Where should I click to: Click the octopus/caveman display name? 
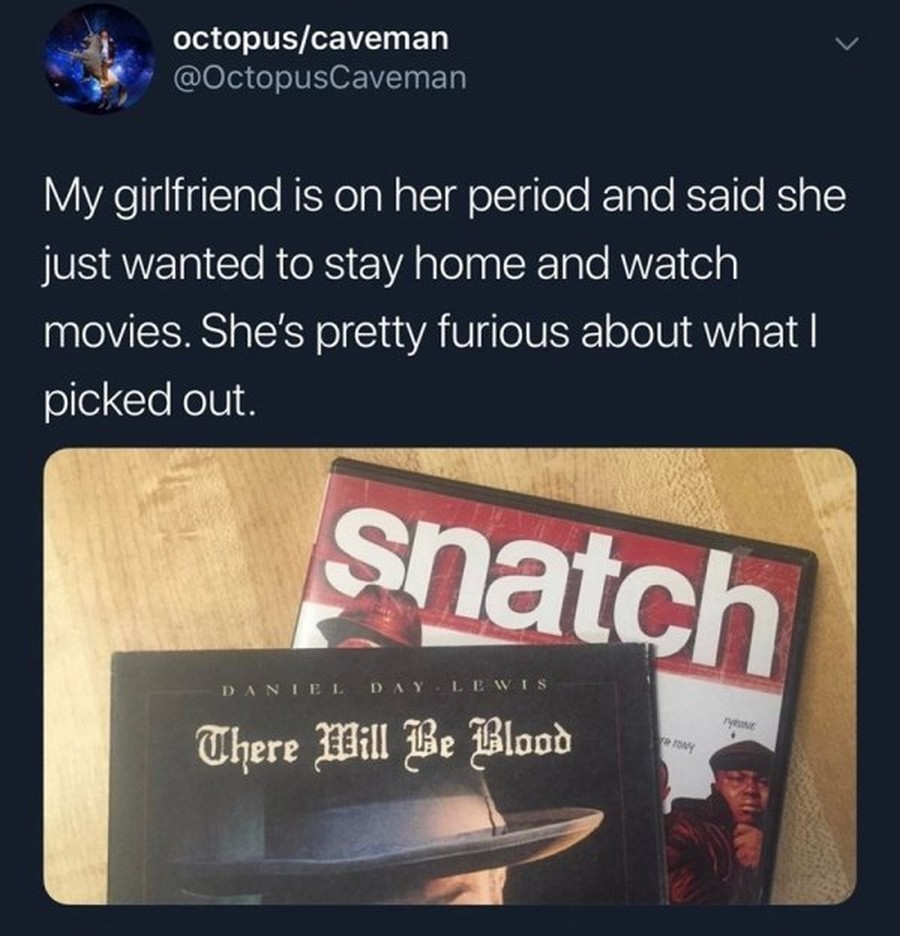pyautogui.click(x=311, y=39)
